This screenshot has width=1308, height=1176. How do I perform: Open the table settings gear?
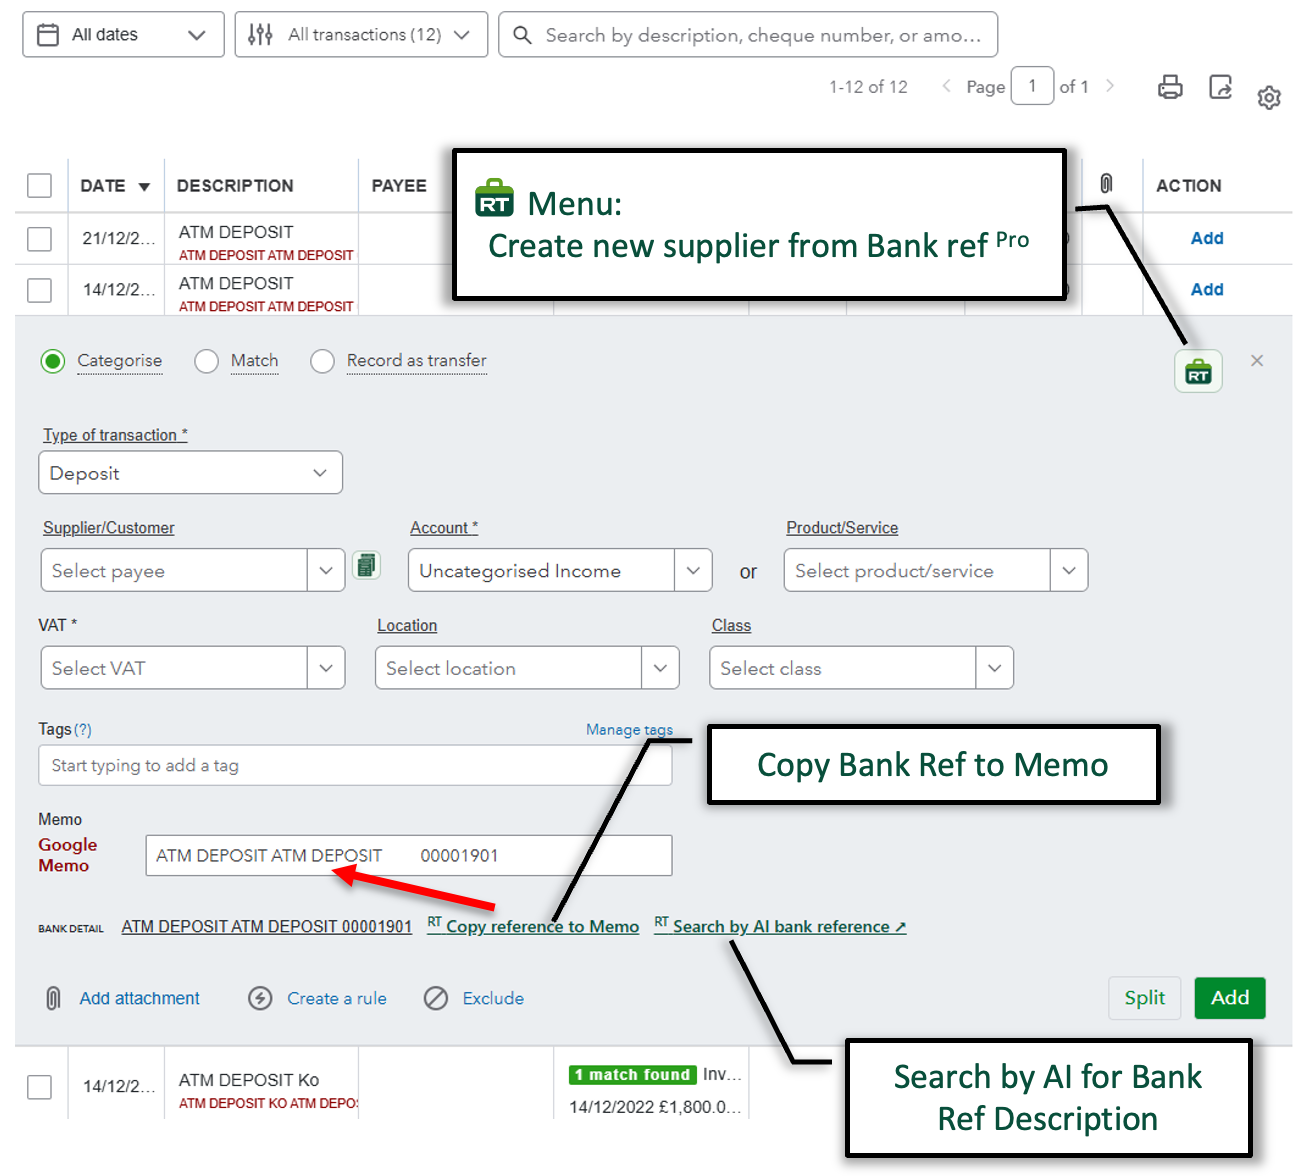1269,97
